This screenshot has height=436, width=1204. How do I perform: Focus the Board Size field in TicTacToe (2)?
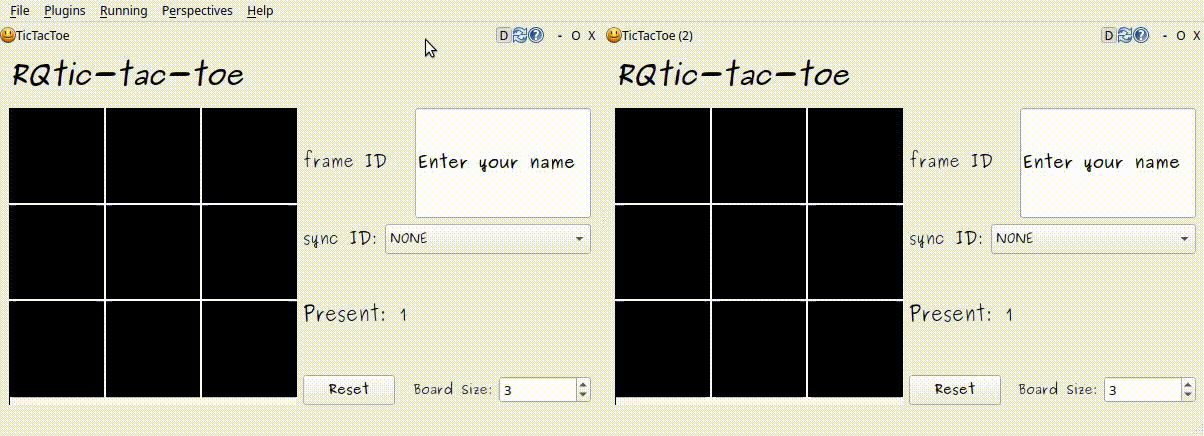click(x=1143, y=390)
